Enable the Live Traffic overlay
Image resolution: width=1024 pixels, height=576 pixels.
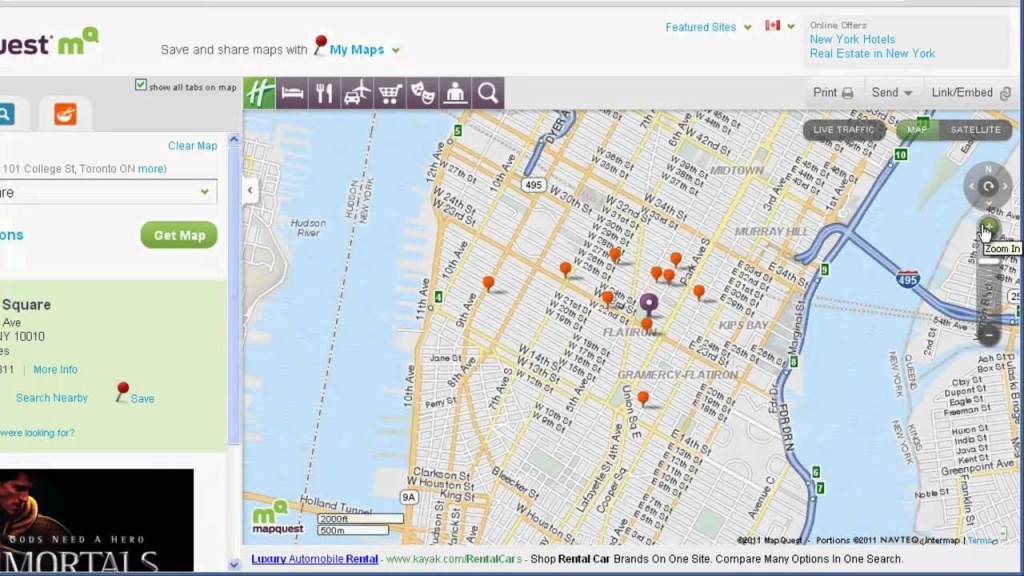point(843,129)
